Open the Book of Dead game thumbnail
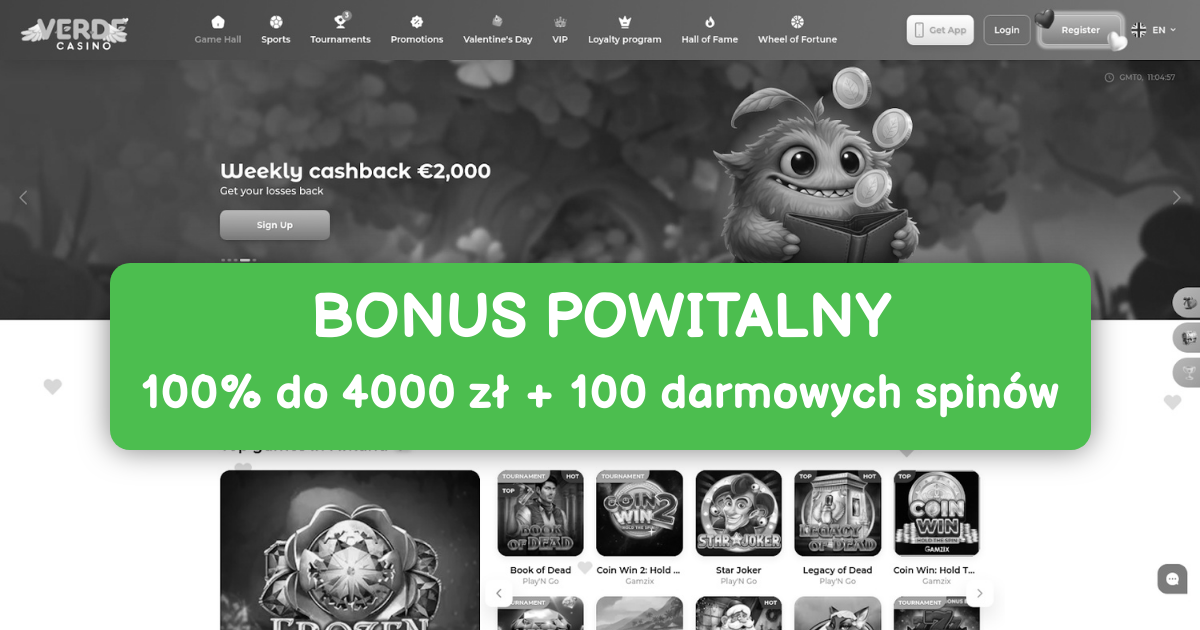This screenshot has height=630, width=1200. pos(541,513)
